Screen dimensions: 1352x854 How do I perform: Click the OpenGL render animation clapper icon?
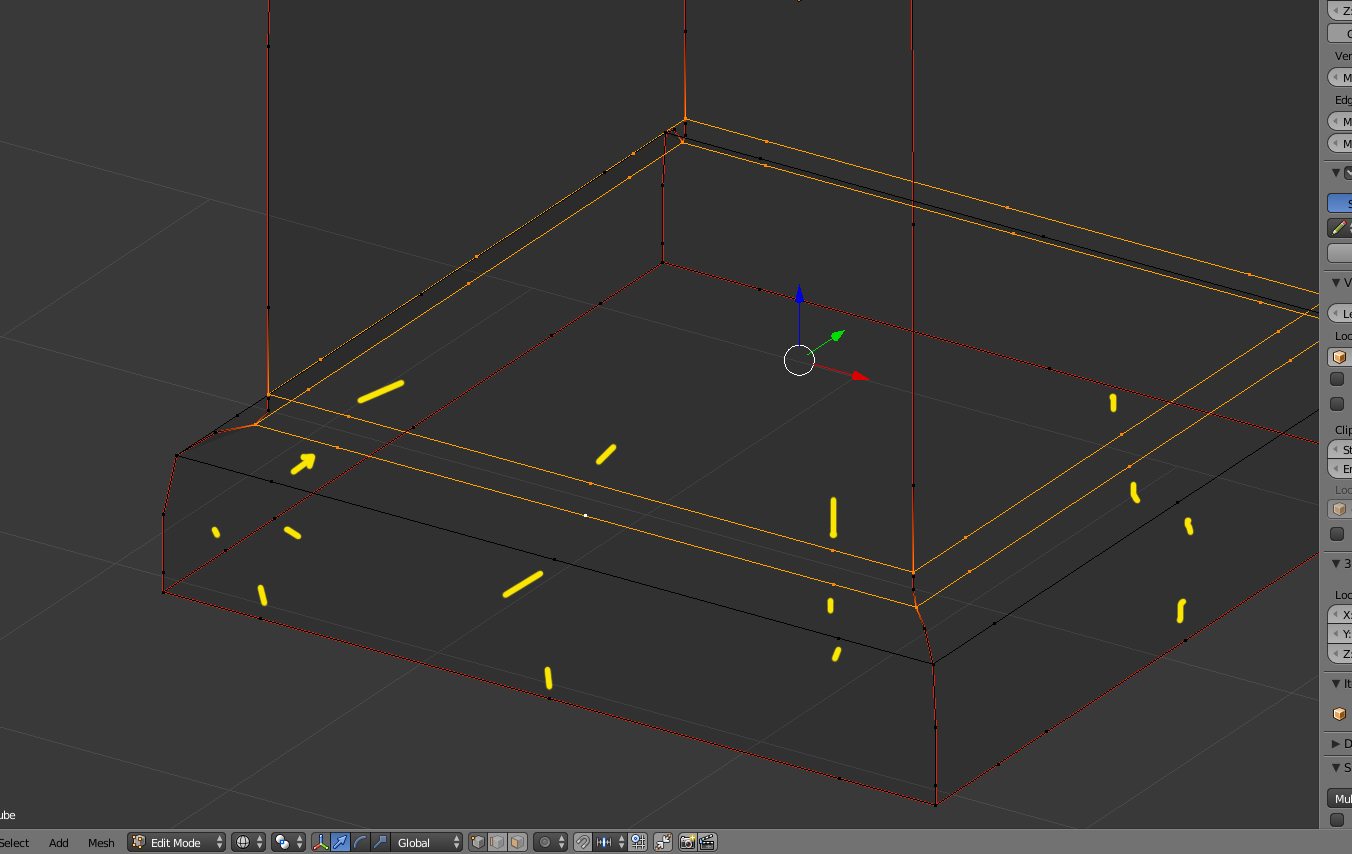(x=708, y=843)
